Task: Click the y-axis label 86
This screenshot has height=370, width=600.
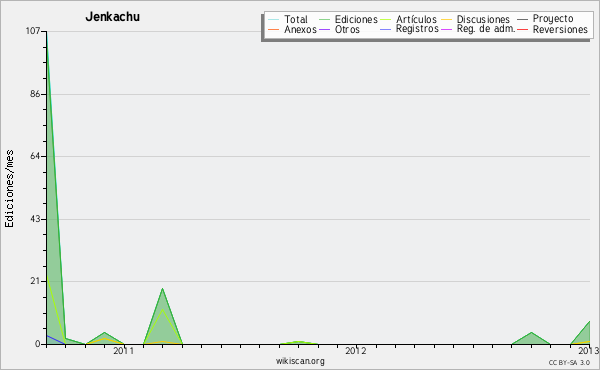Action: [x=35, y=94]
